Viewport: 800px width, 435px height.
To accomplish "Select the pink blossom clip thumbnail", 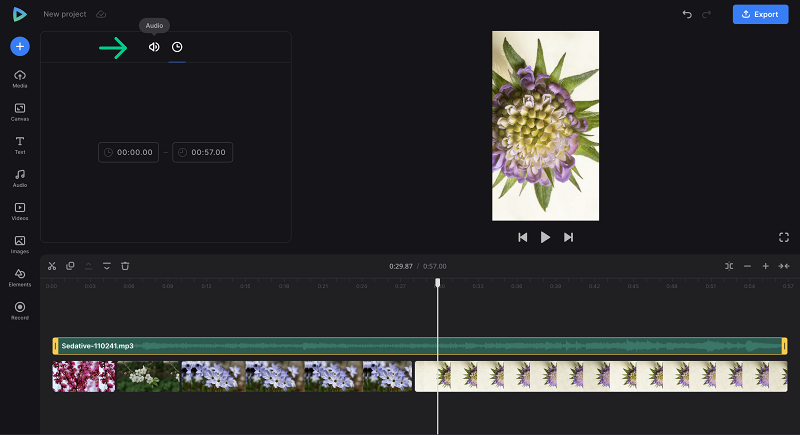I will [x=84, y=376].
